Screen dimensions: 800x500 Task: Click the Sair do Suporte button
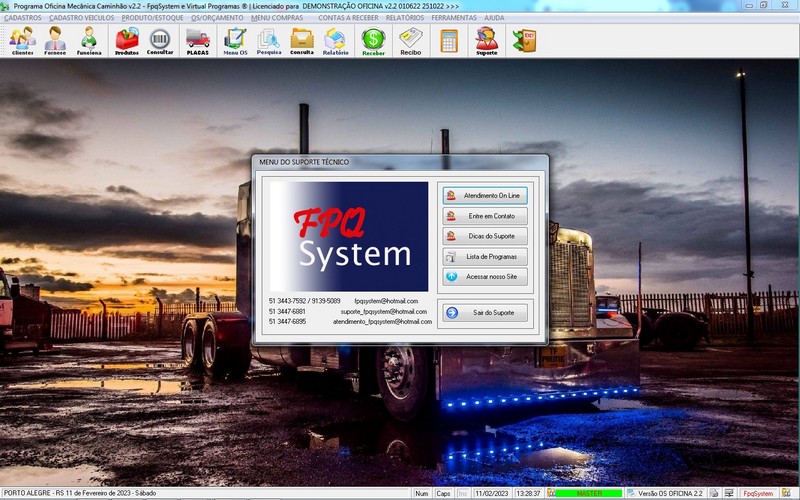tap(485, 312)
